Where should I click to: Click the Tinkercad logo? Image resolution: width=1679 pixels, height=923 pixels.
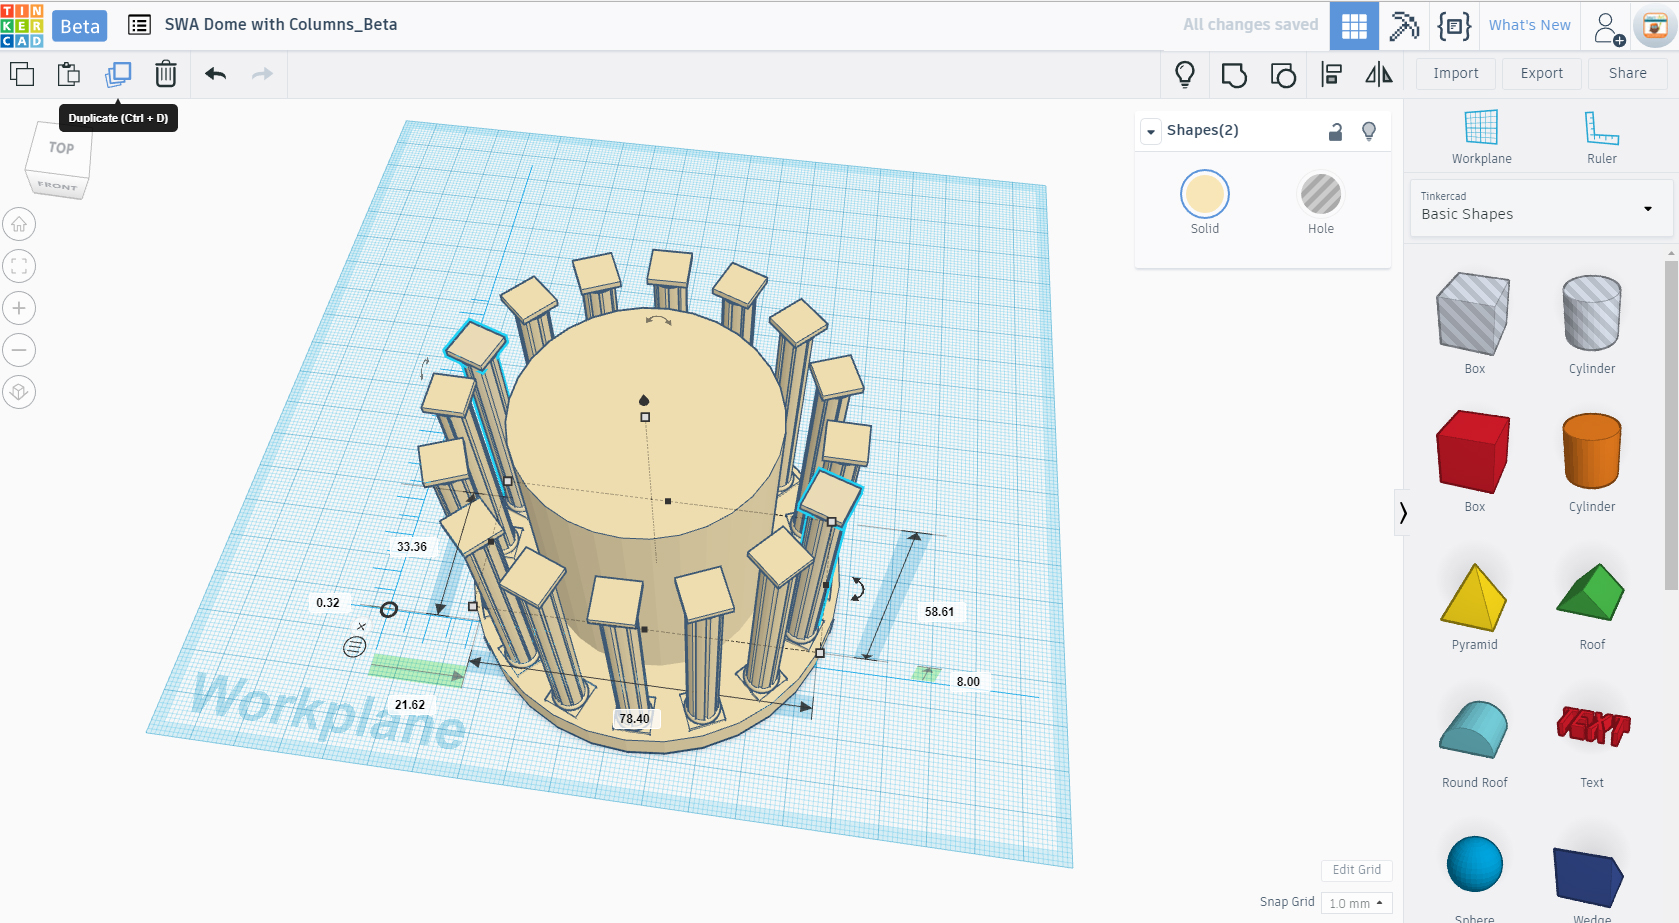click(22, 26)
